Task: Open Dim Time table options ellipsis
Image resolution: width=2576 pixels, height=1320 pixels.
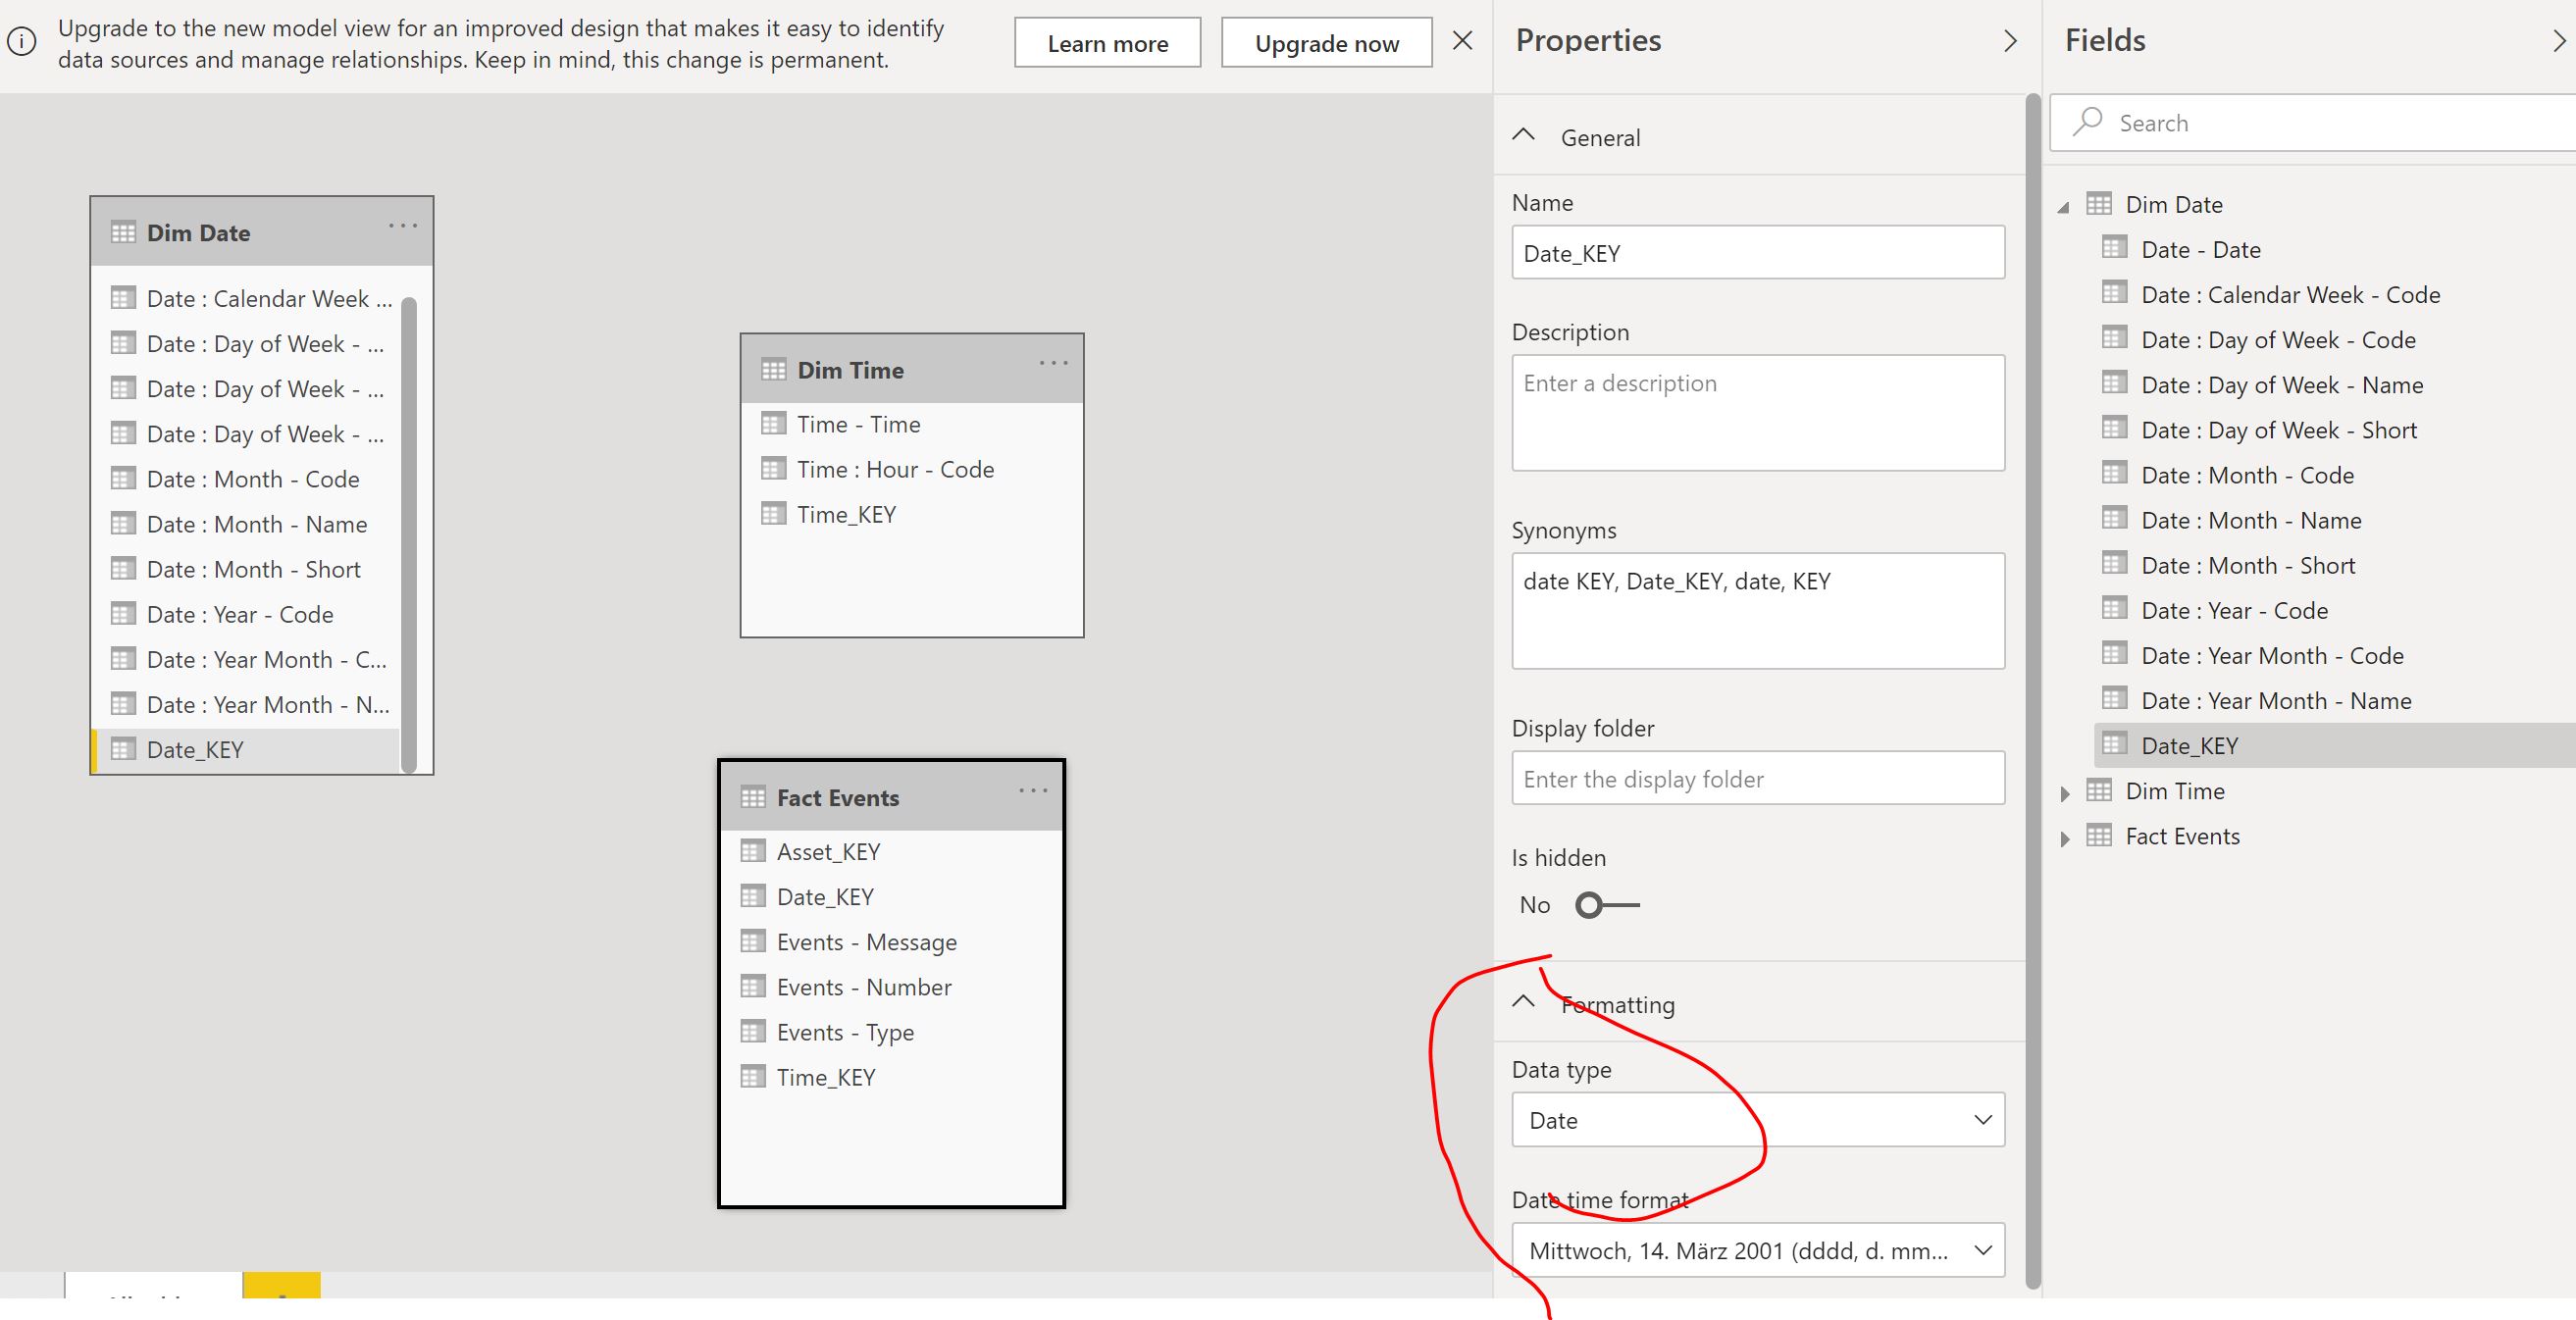Action: 1053,363
